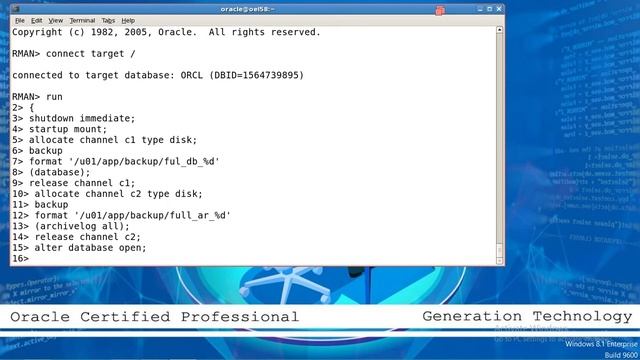Click the format '/u01/app/backup/ful_db_%d' line
Image resolution: width=640 pixels, height=360 pixels.
click(116, 162)
